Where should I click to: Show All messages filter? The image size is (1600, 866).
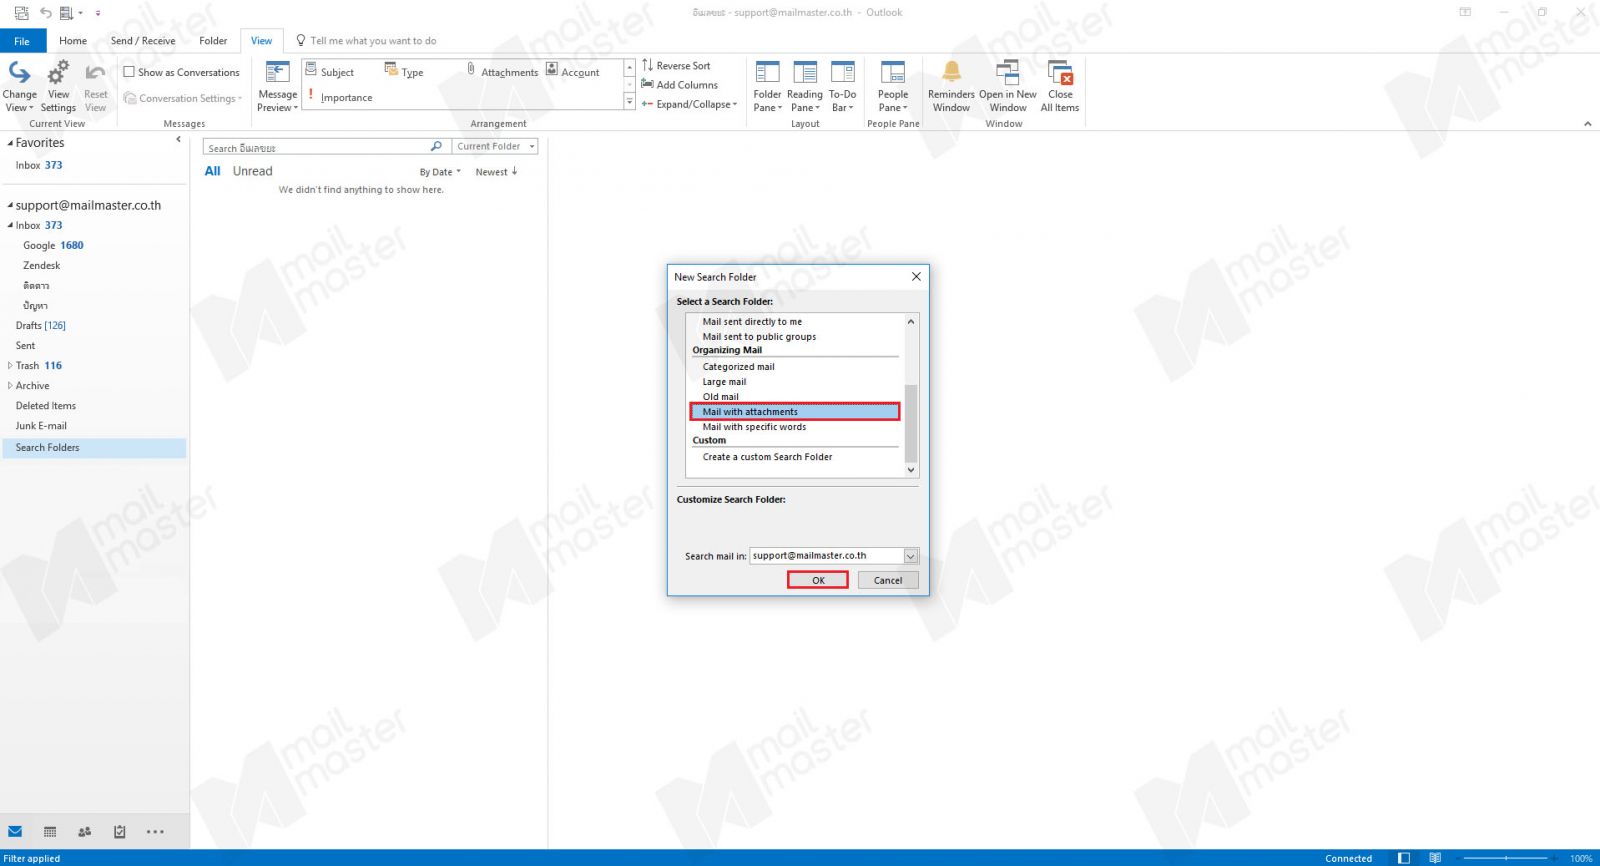pos(212,171)
